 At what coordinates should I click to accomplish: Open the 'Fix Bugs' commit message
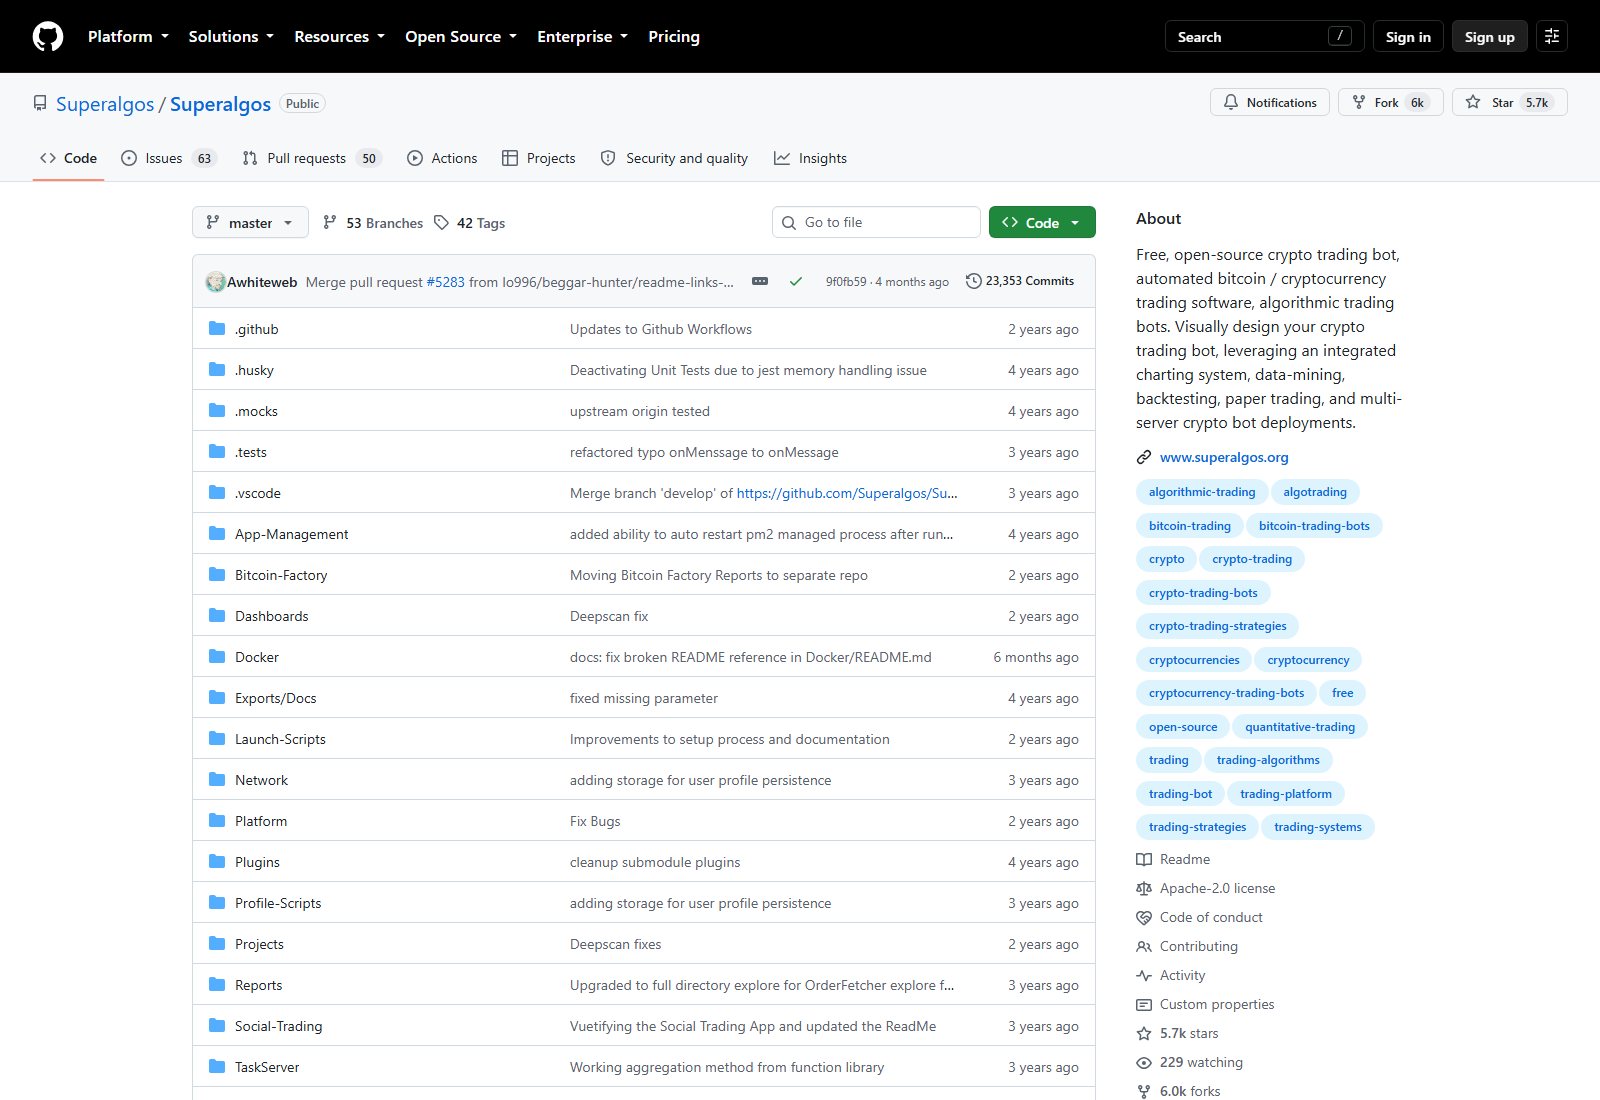595,821
